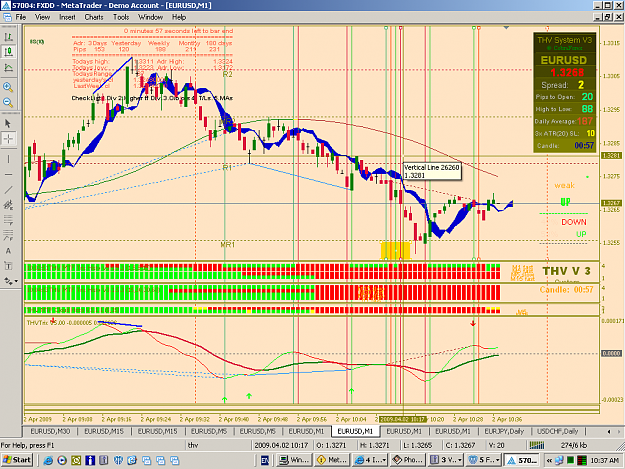Open the View menu
This screenshot has height=469, width=625.
pyautogui.click(x=42, y=17)
